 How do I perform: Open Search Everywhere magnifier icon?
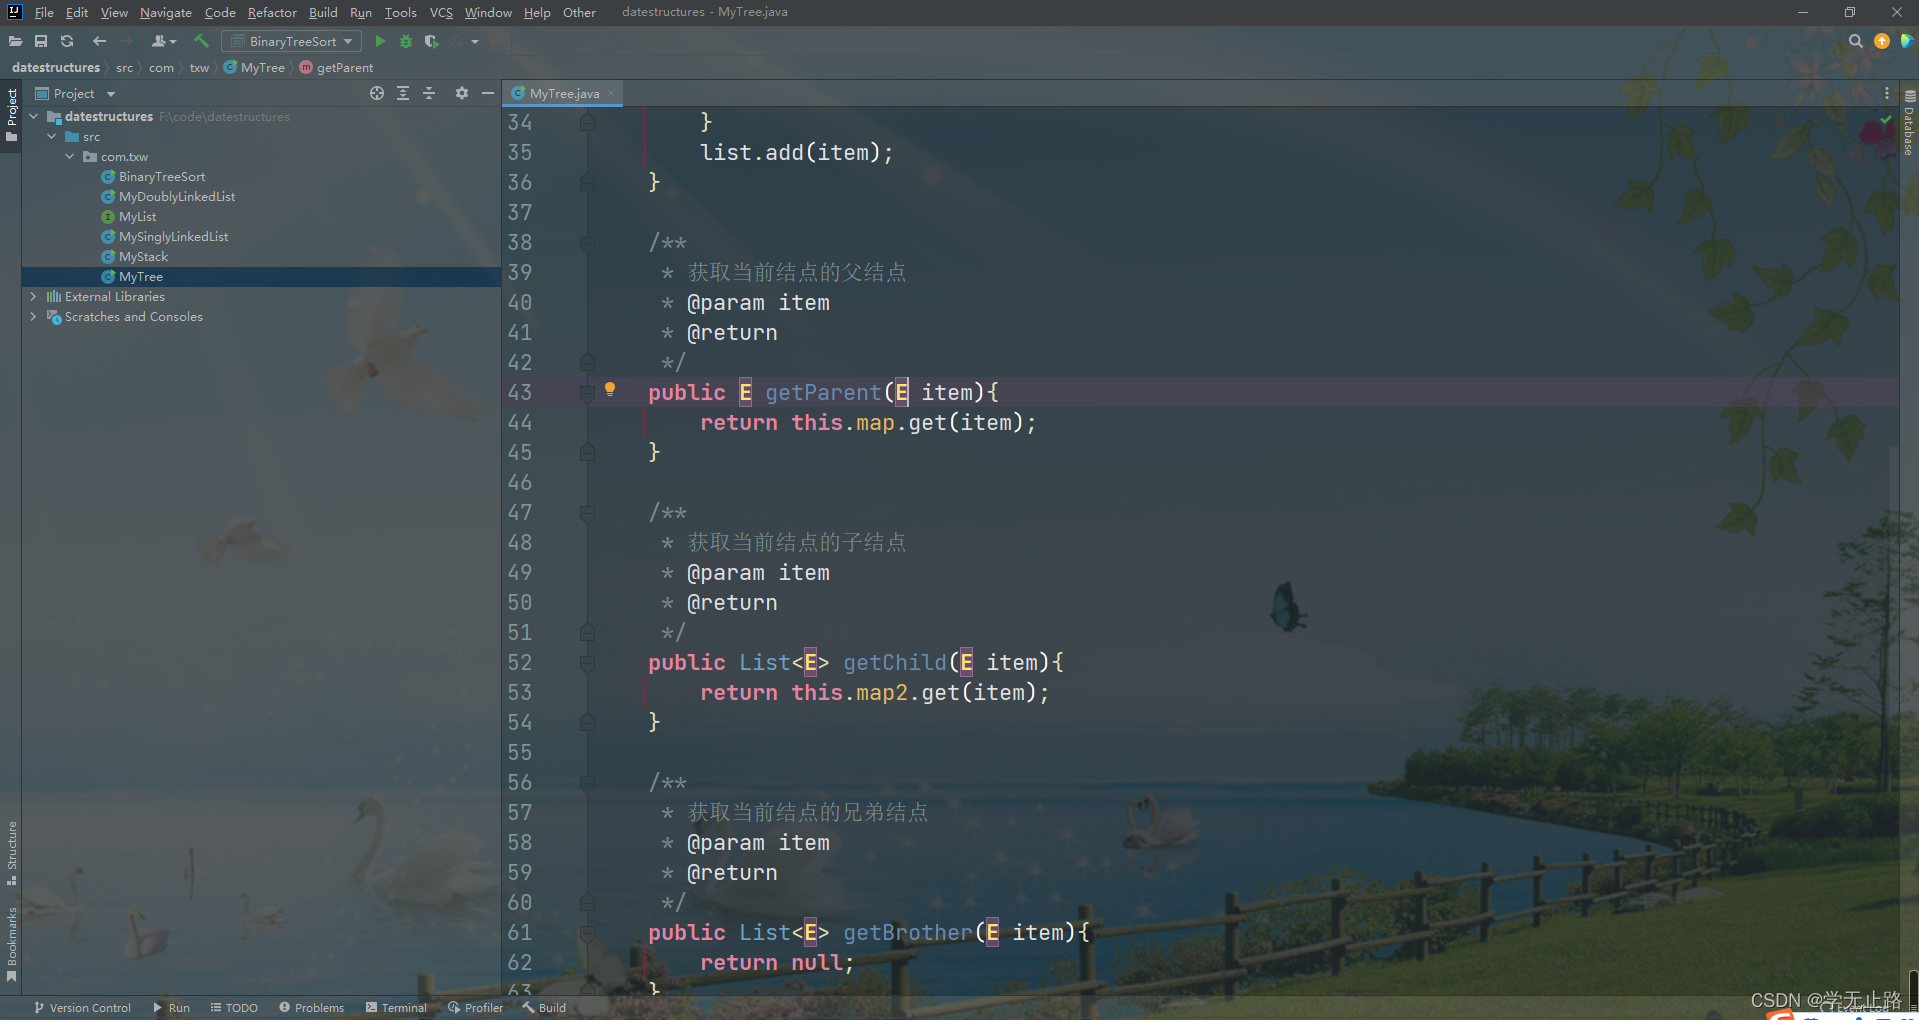pos(1856,41)
